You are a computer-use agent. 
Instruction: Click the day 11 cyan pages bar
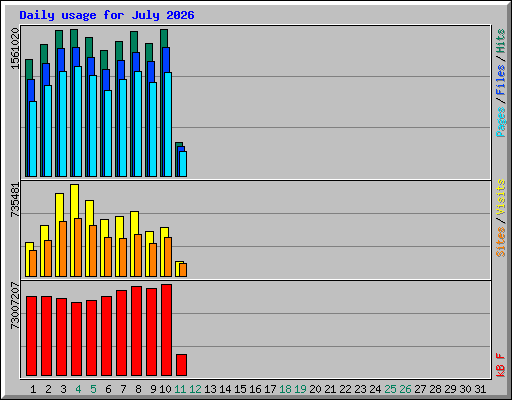[x=183, y=164]
